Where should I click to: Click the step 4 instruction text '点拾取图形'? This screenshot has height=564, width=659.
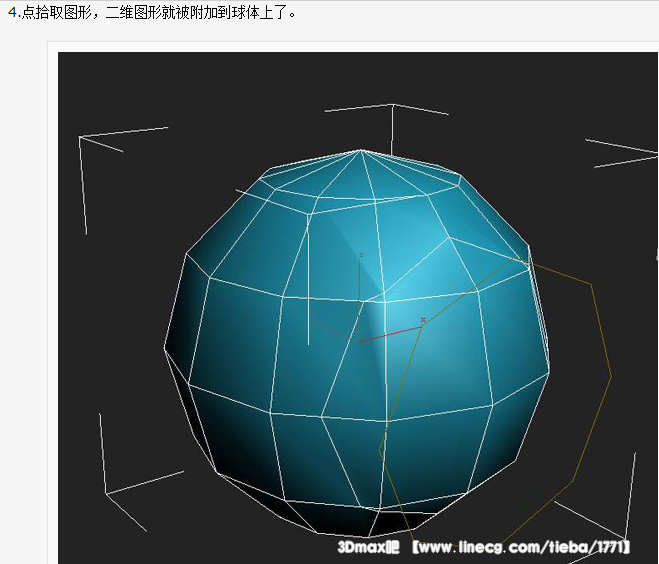coord(56,13)
